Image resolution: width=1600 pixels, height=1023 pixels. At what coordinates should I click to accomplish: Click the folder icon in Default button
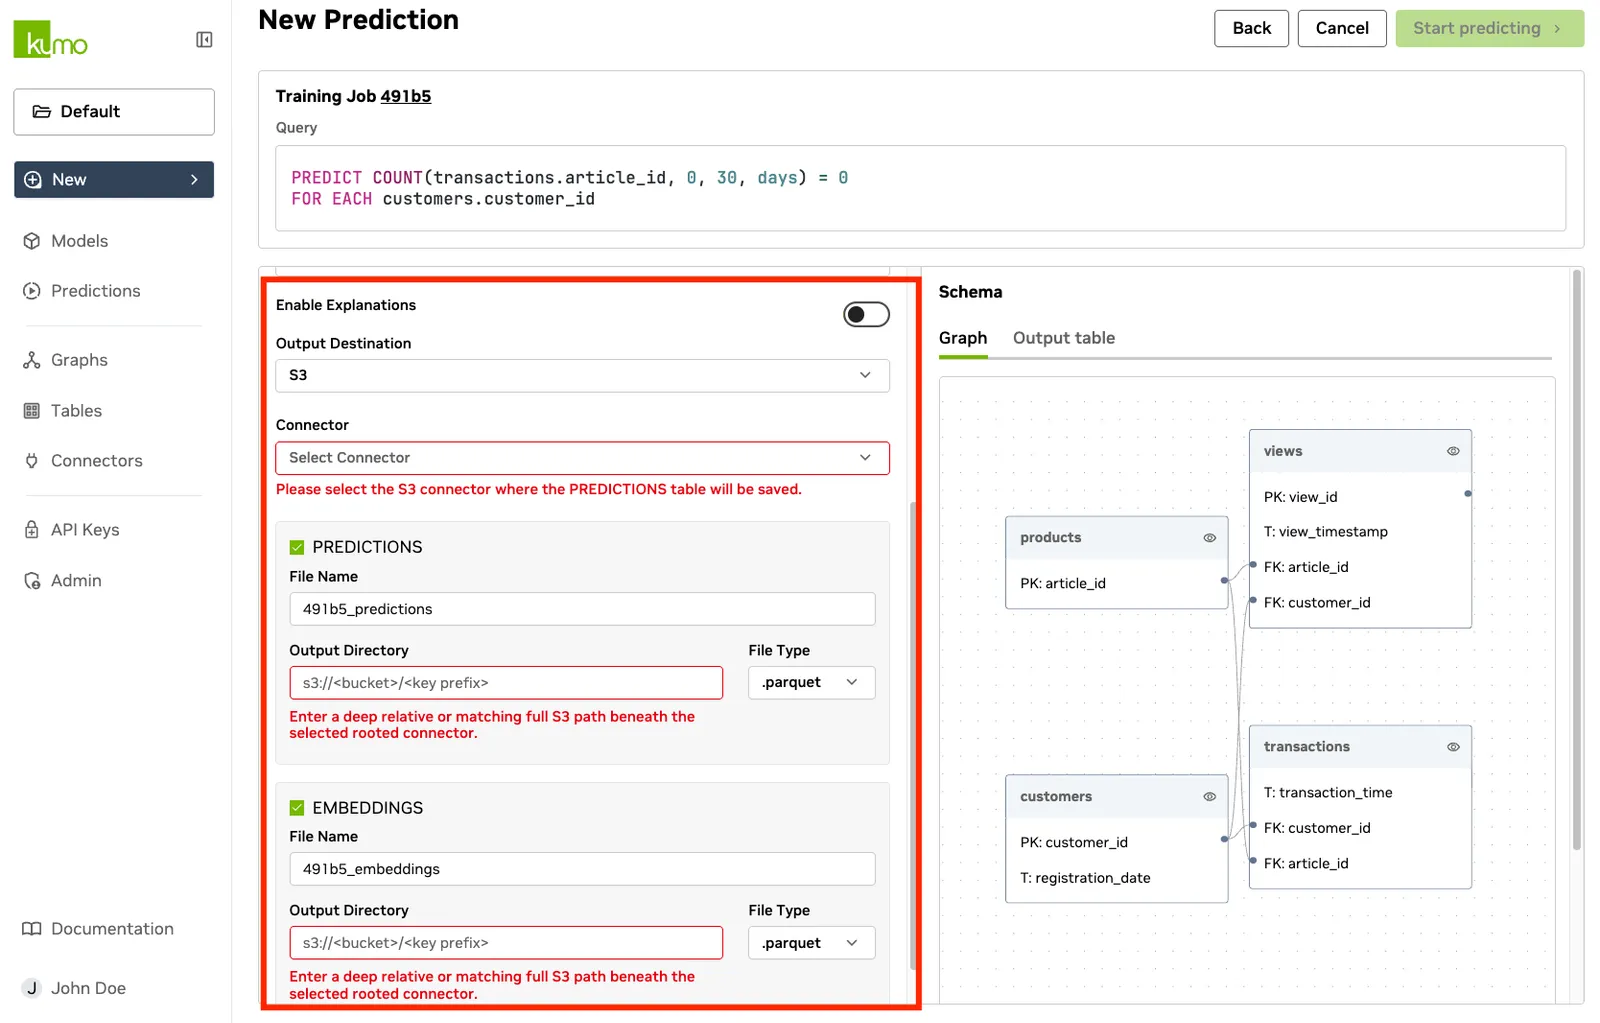tap(42, 111)
